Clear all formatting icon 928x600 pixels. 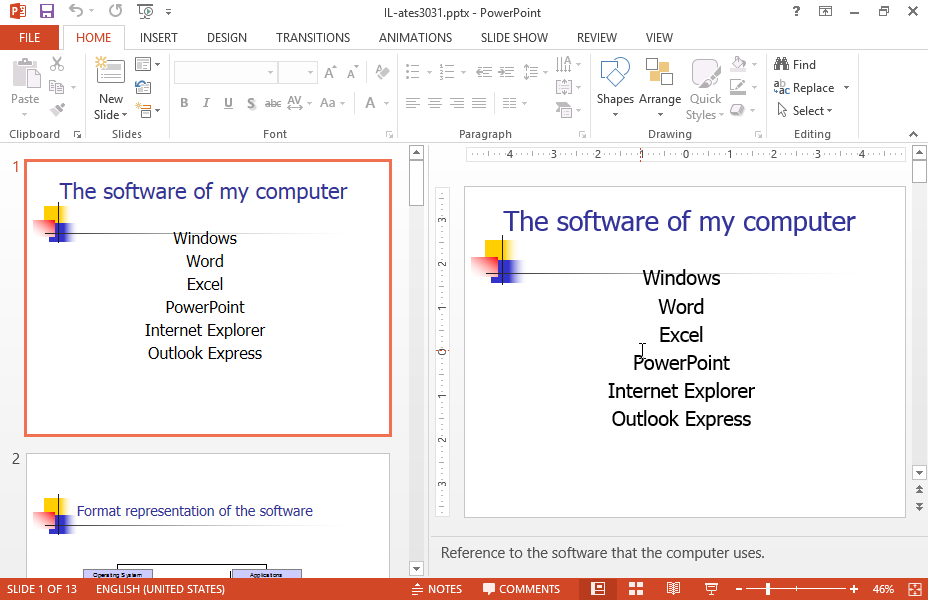tap(382, 72)
